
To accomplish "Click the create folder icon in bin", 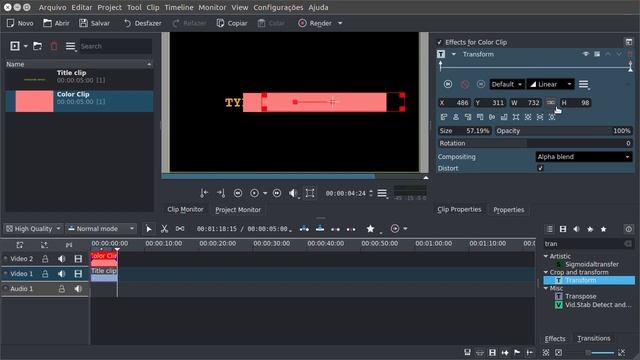I will tap(38, 46).
